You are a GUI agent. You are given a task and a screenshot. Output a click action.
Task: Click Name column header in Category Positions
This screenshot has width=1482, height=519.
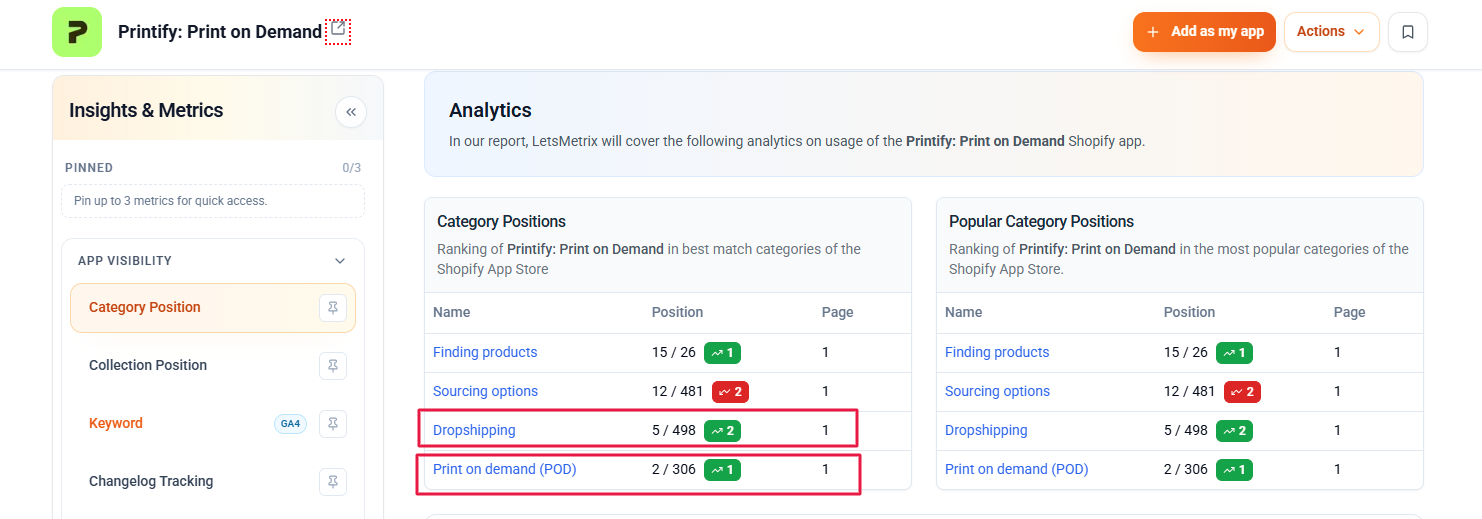coord(452,312)
